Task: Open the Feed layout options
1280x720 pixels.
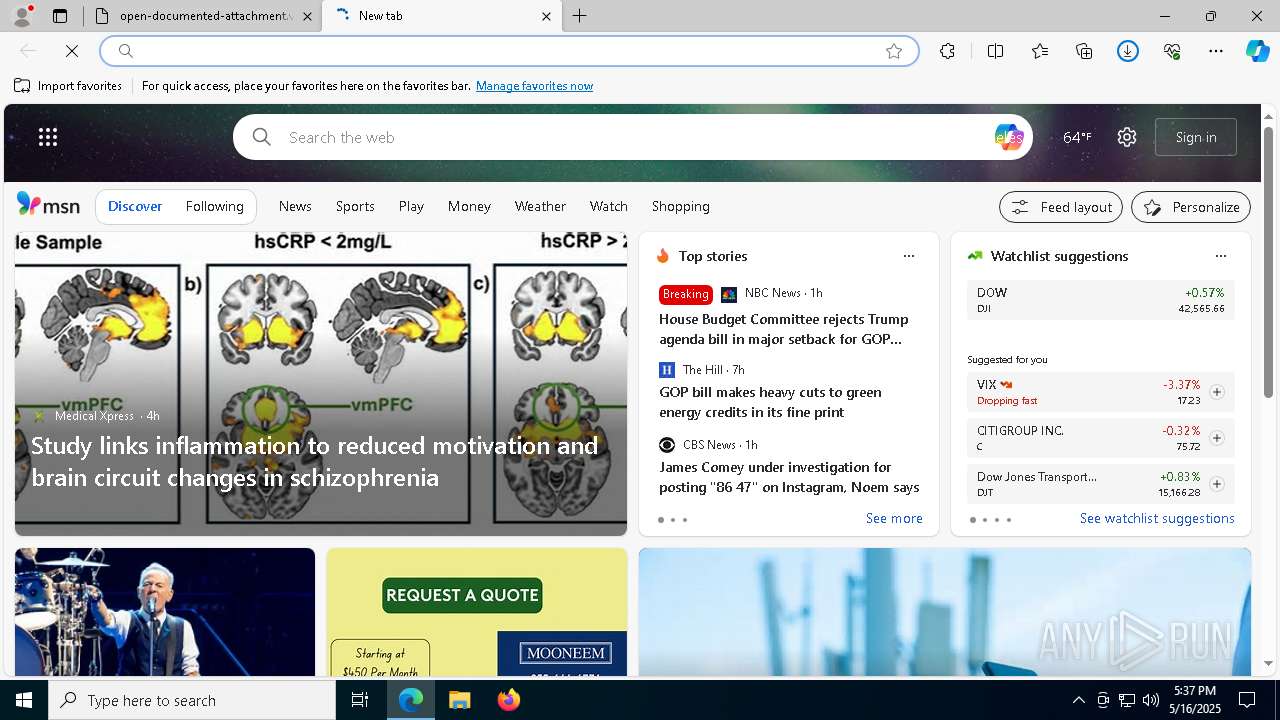Action: click(x=1061, y=207)
